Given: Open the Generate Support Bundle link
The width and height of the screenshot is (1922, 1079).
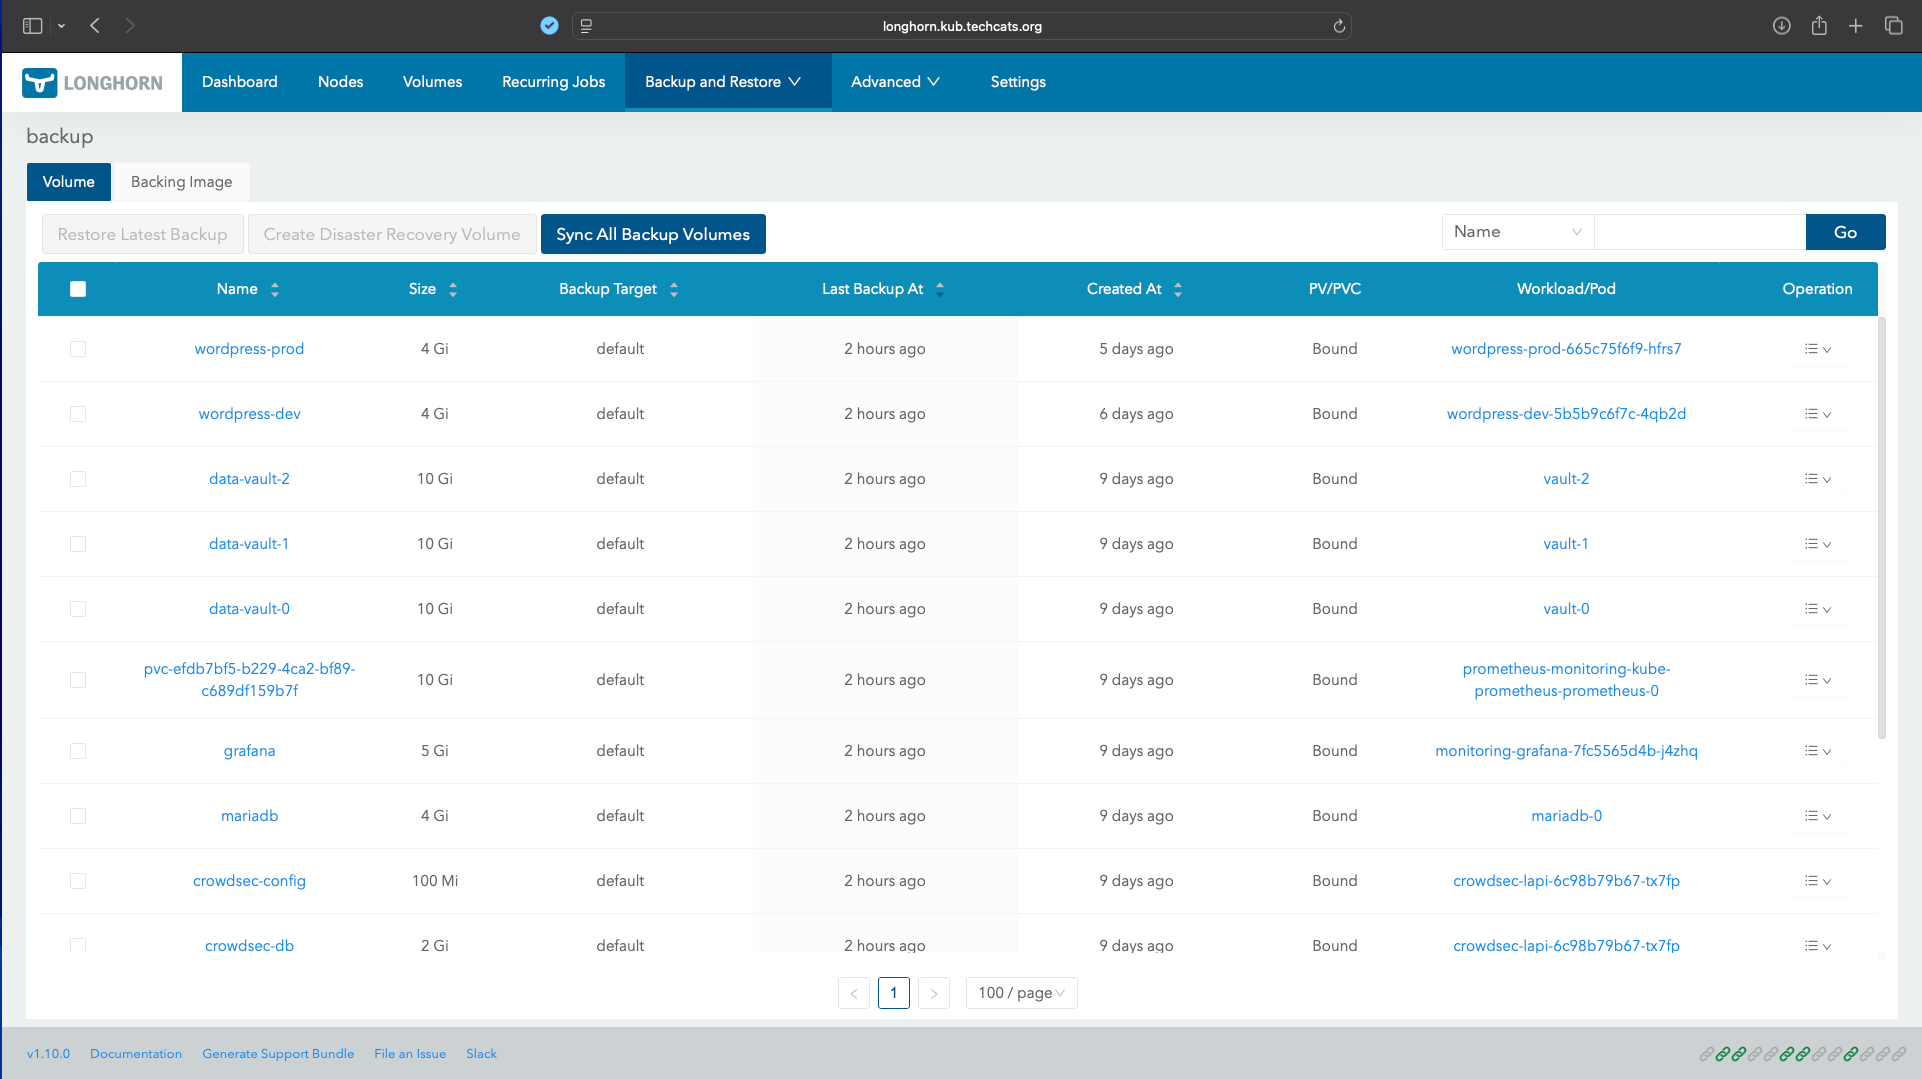Looking at the screenshot, I should coord(278,1053).
